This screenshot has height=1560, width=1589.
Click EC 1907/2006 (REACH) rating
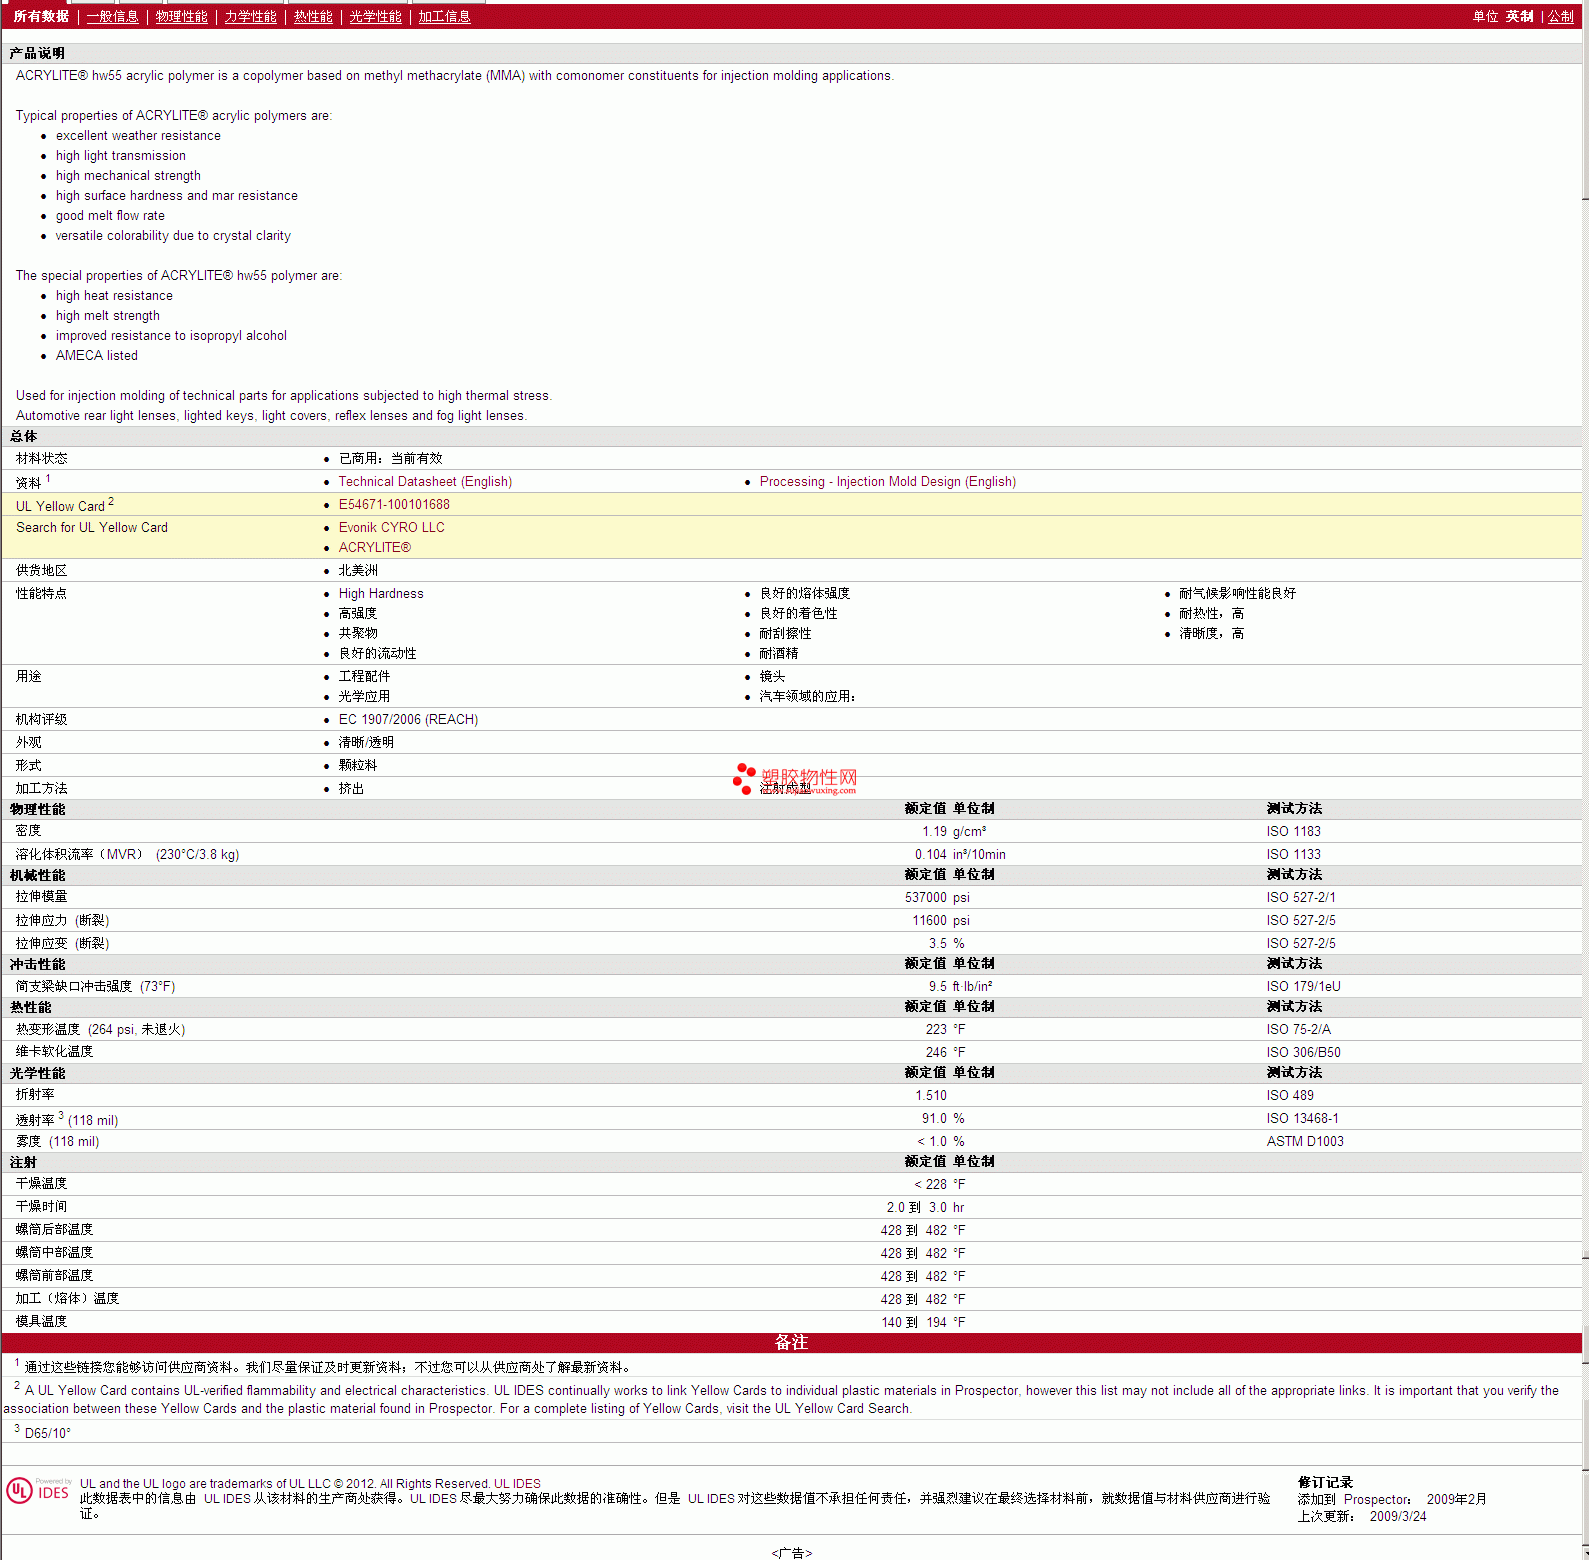click(408, 719)
